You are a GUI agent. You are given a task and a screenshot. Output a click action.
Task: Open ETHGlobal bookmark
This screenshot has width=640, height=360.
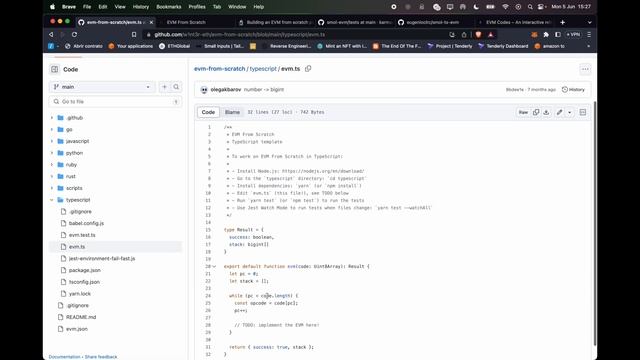point(175,46)
